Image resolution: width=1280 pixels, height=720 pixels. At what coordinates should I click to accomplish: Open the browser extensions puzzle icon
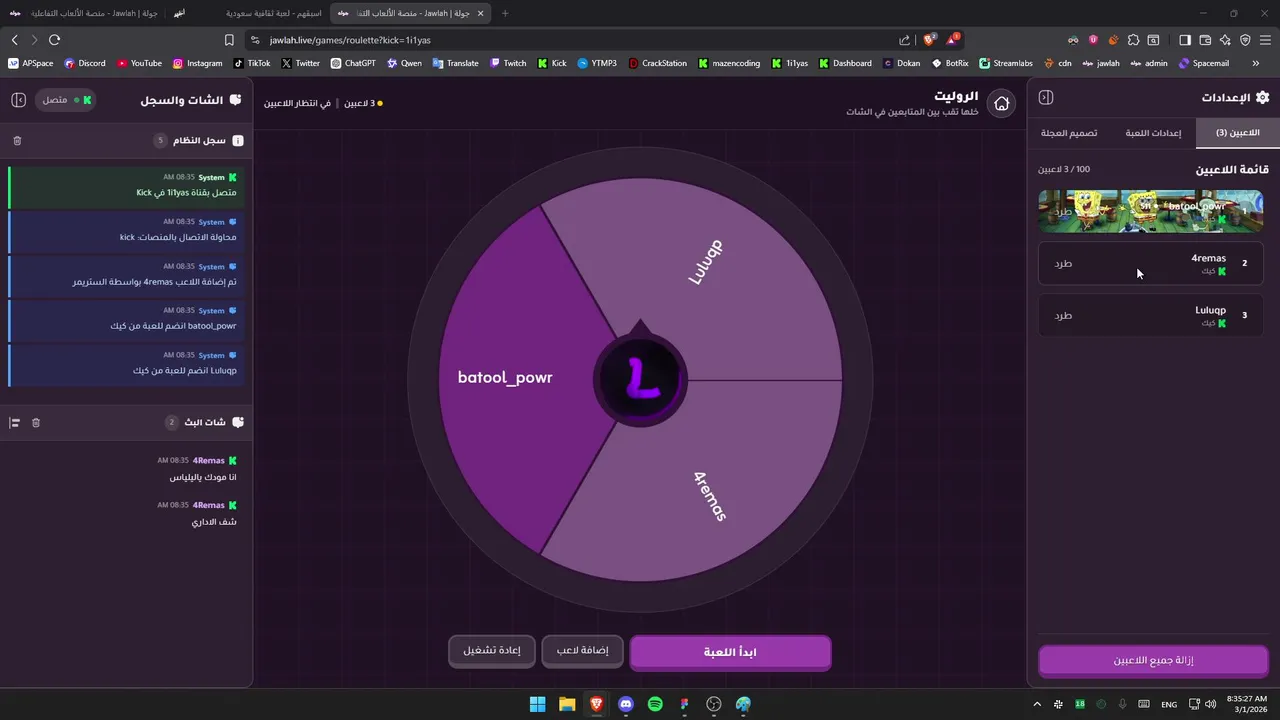click(1133, 40)
